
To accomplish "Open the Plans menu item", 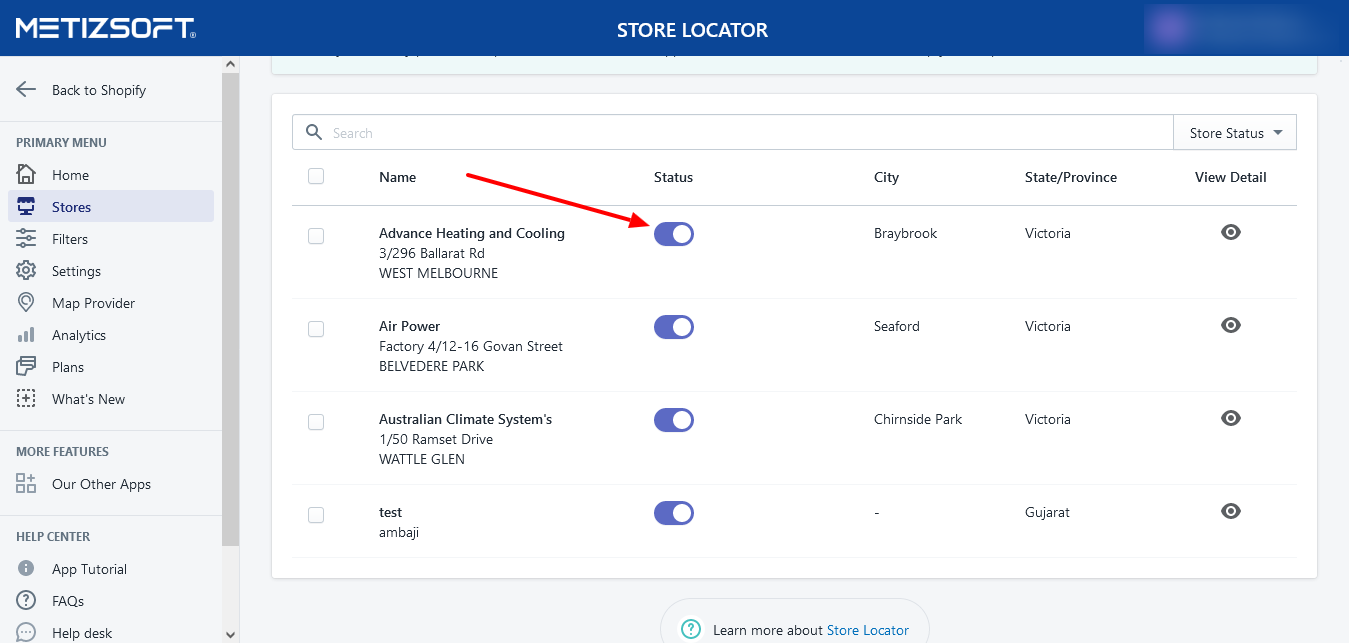I will click(x=68, y=367).
